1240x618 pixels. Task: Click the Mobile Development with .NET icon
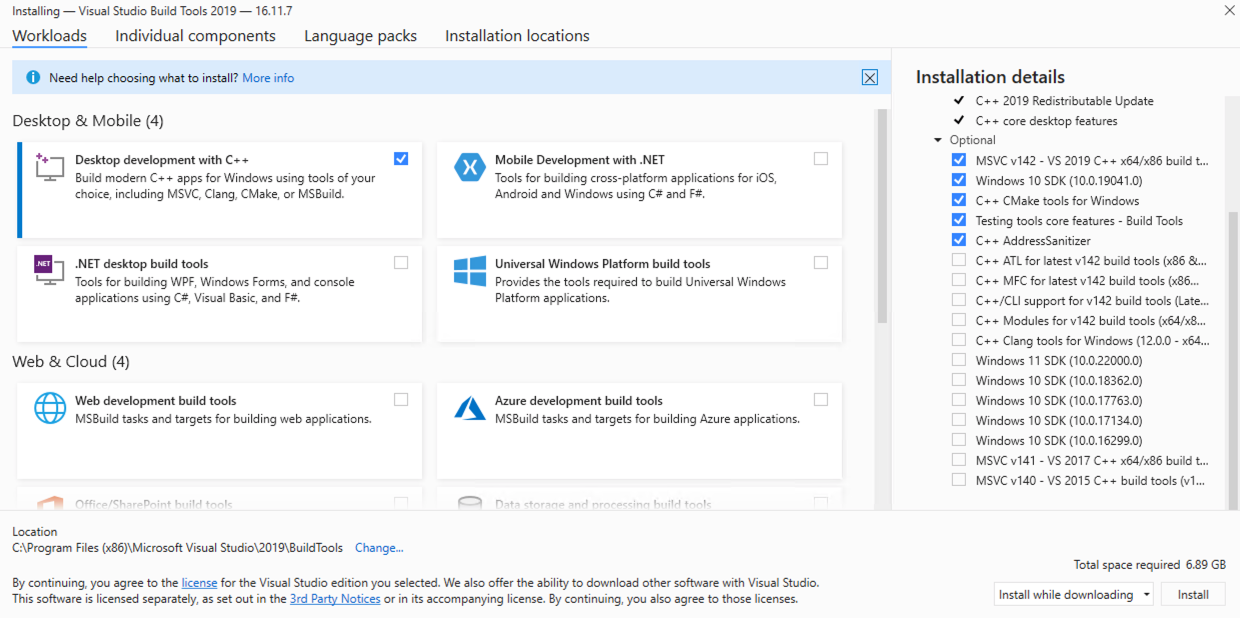(x=471, y=167)
